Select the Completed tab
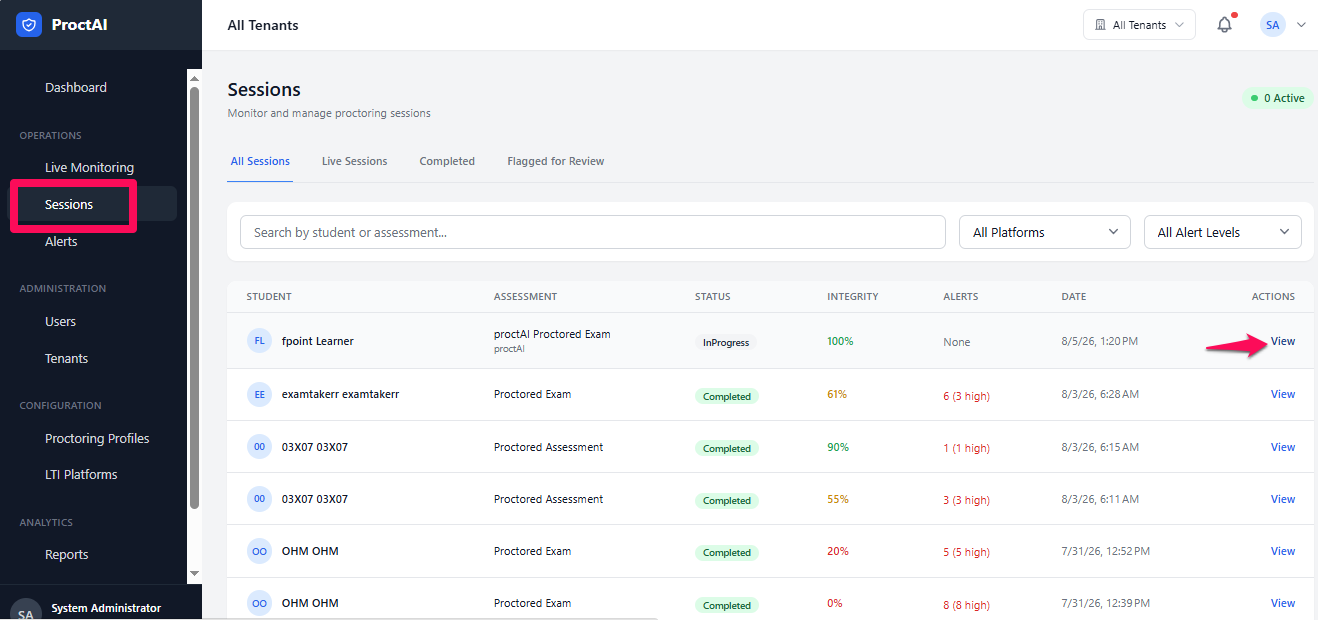The image size is (1318, 620). (x=447, y=161)
